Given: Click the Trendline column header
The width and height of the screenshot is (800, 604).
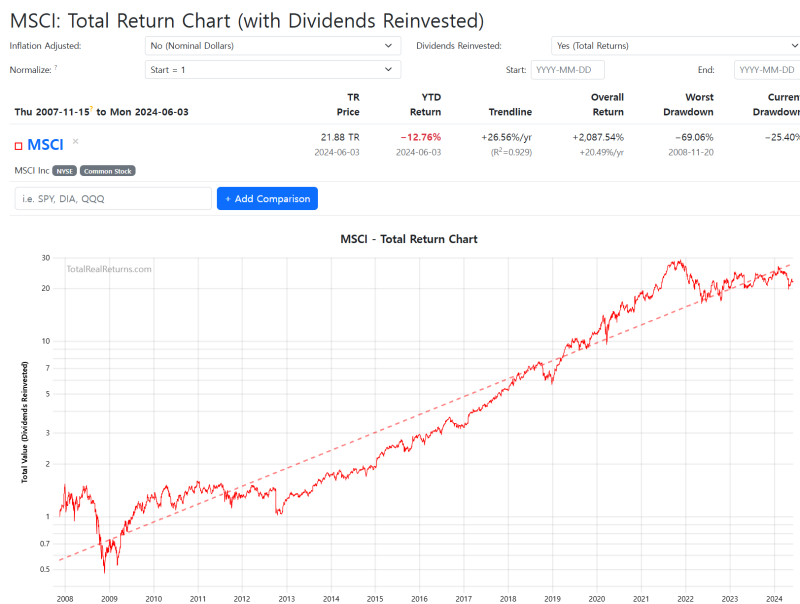Looking at the screenshot, I should [510, 112].
